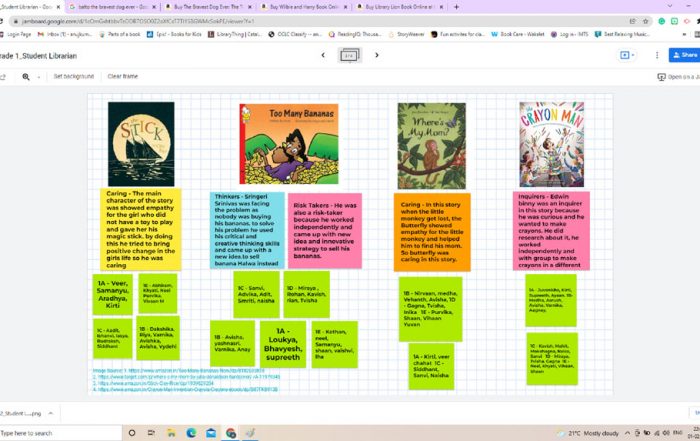Image resolution: width=700 pixels, height=441 pixels.
Task: Bookmark this page with the star icon
Action: coord(645,21)
